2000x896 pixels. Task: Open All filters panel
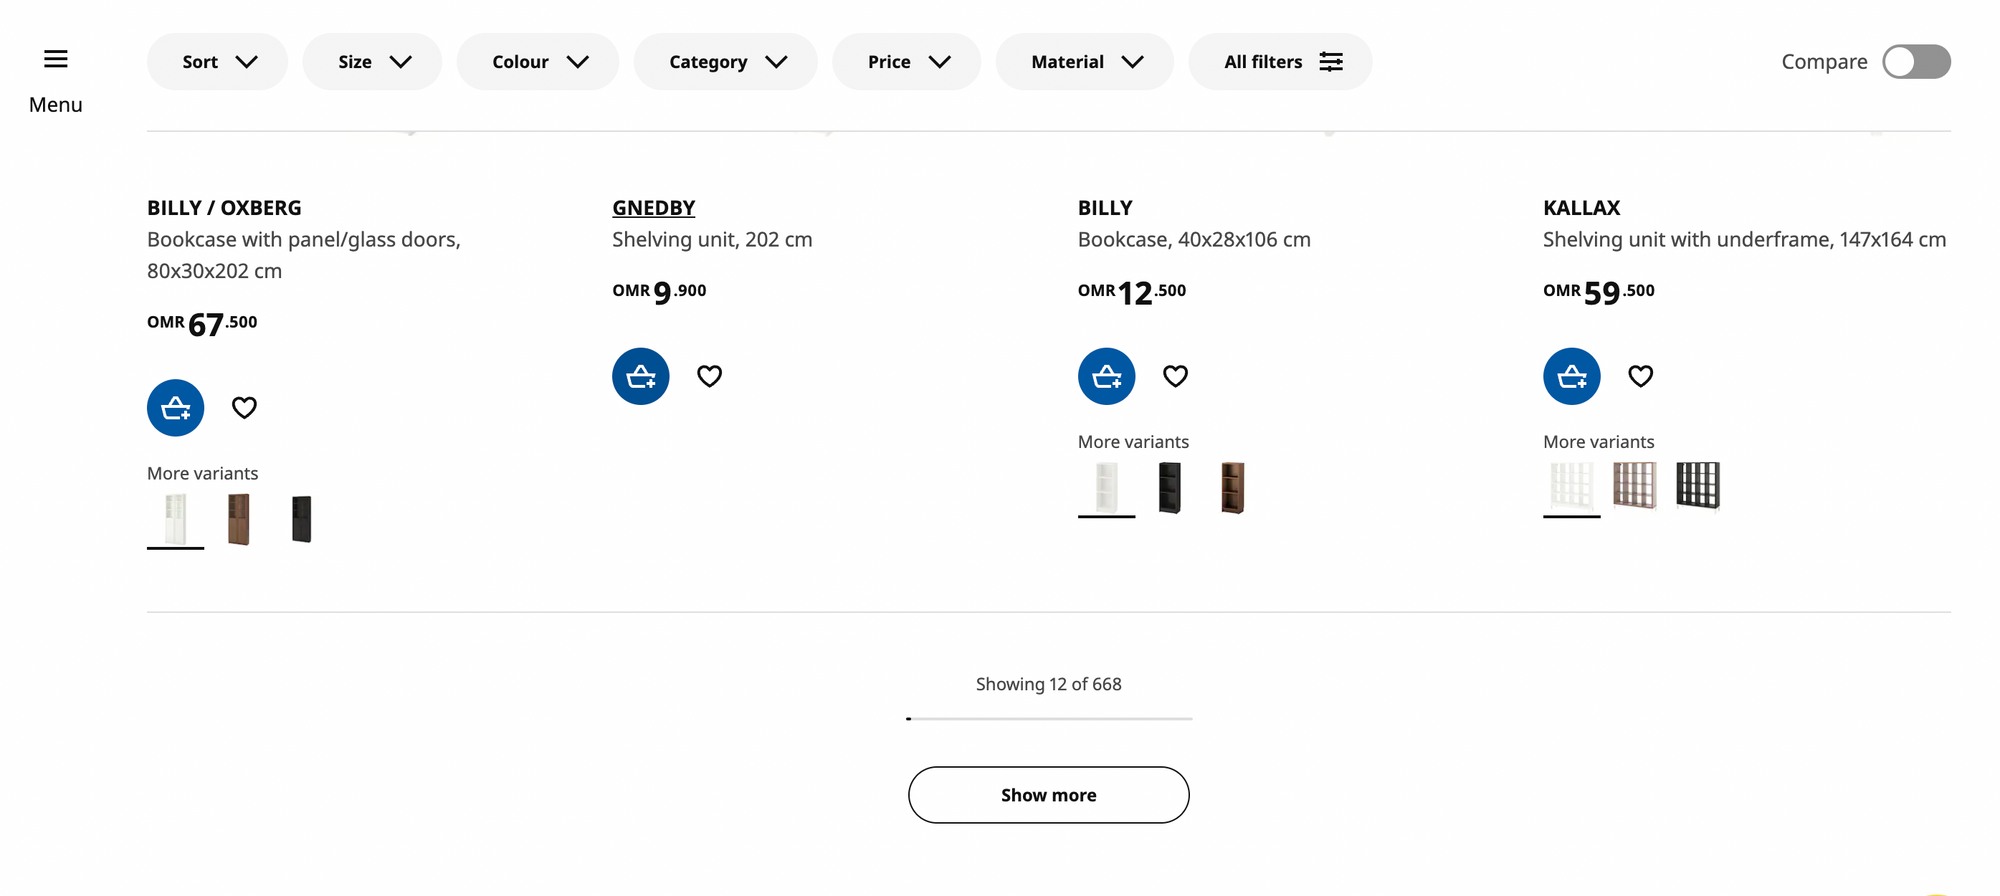pyautogui.click(x=1280, y=62)
